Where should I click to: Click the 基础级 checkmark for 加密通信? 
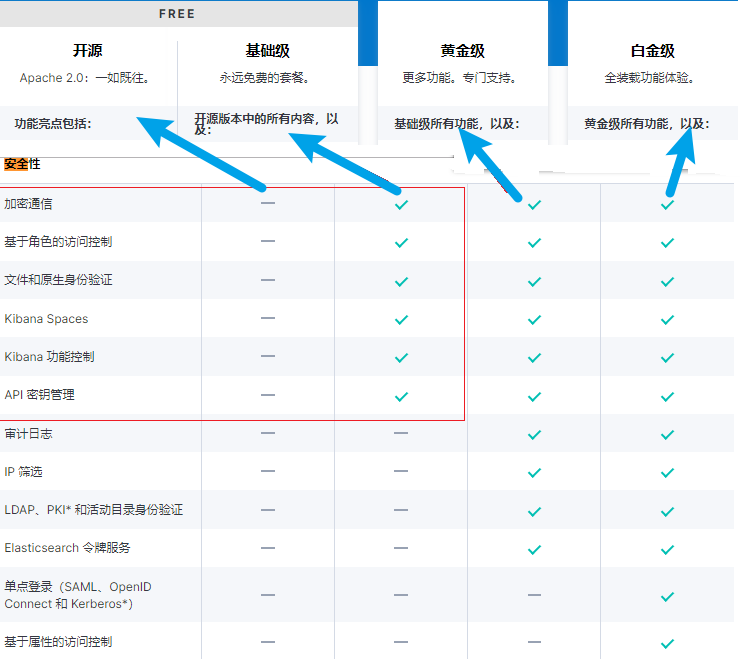401,204
